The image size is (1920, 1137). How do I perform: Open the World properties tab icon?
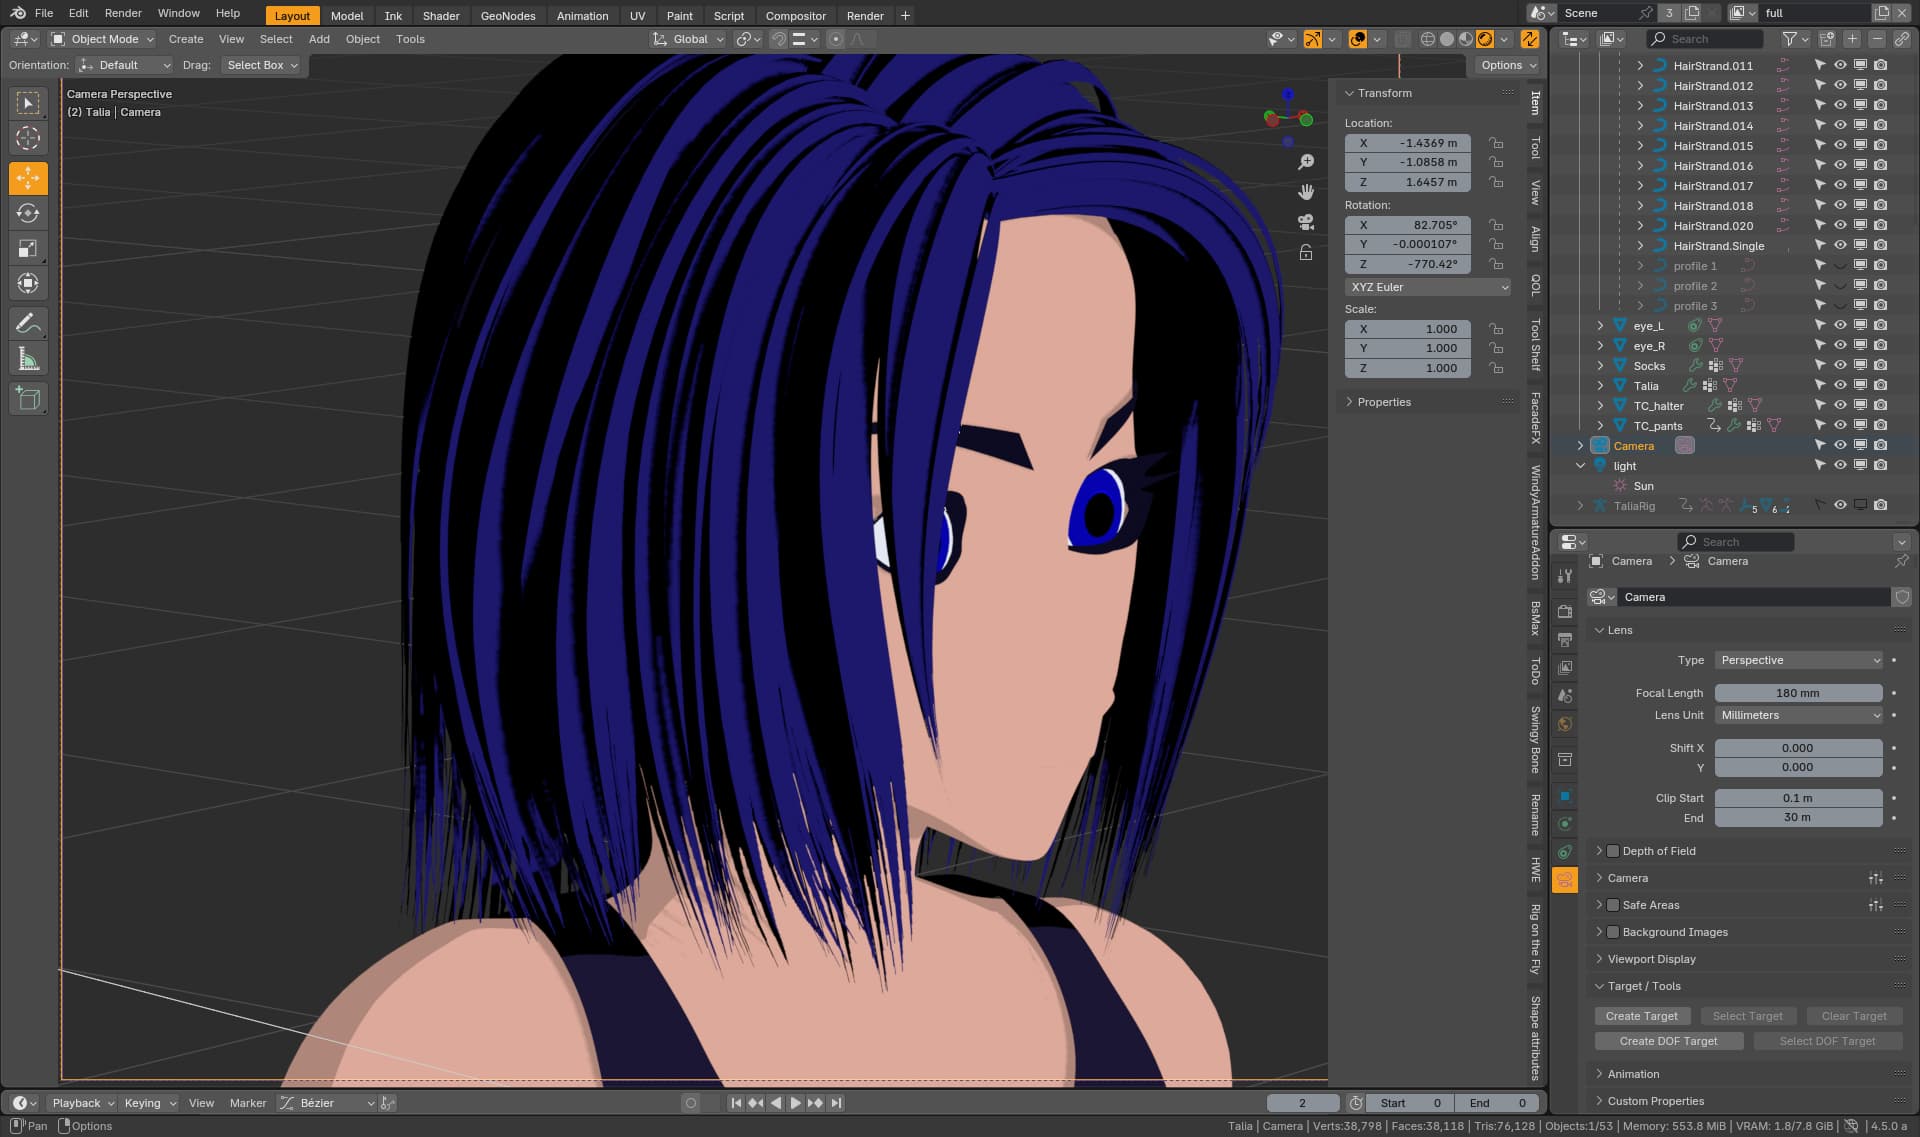point(1565,724)
